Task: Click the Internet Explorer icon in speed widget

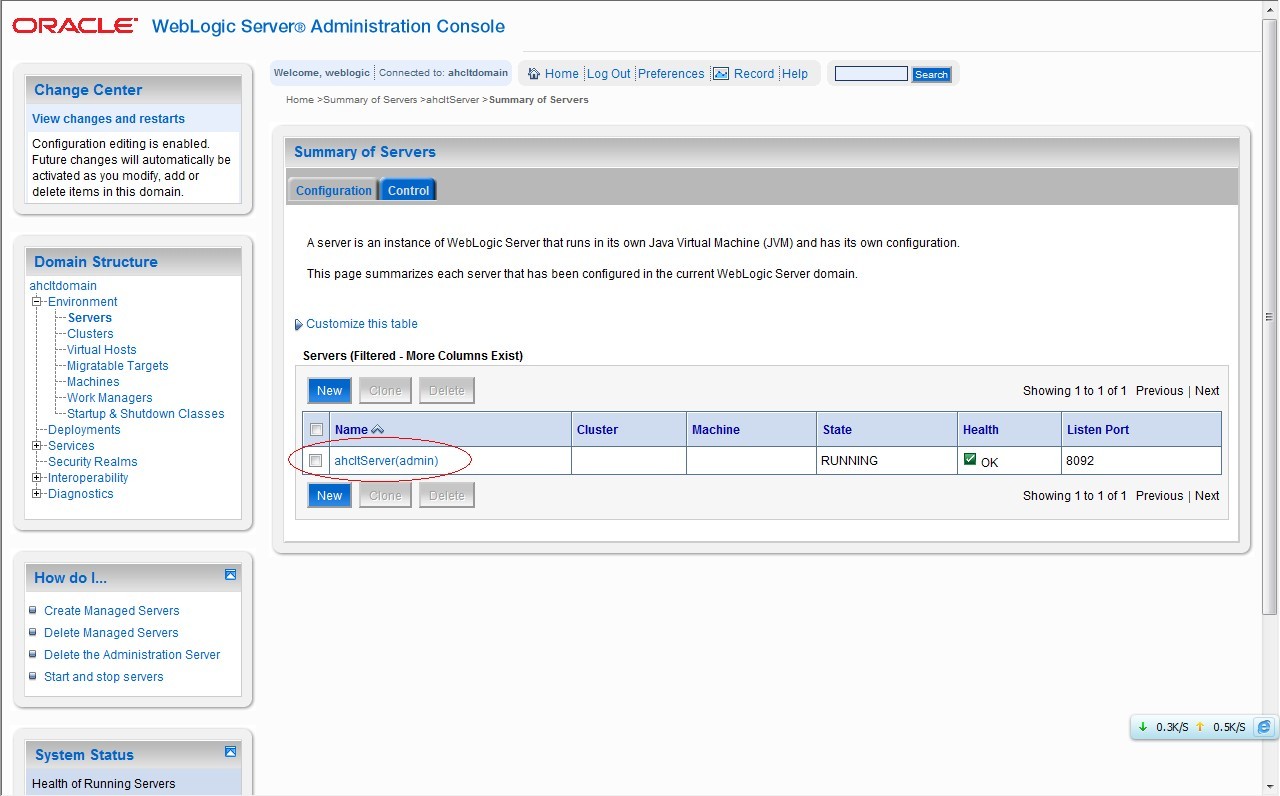Action: point(1264,727)
